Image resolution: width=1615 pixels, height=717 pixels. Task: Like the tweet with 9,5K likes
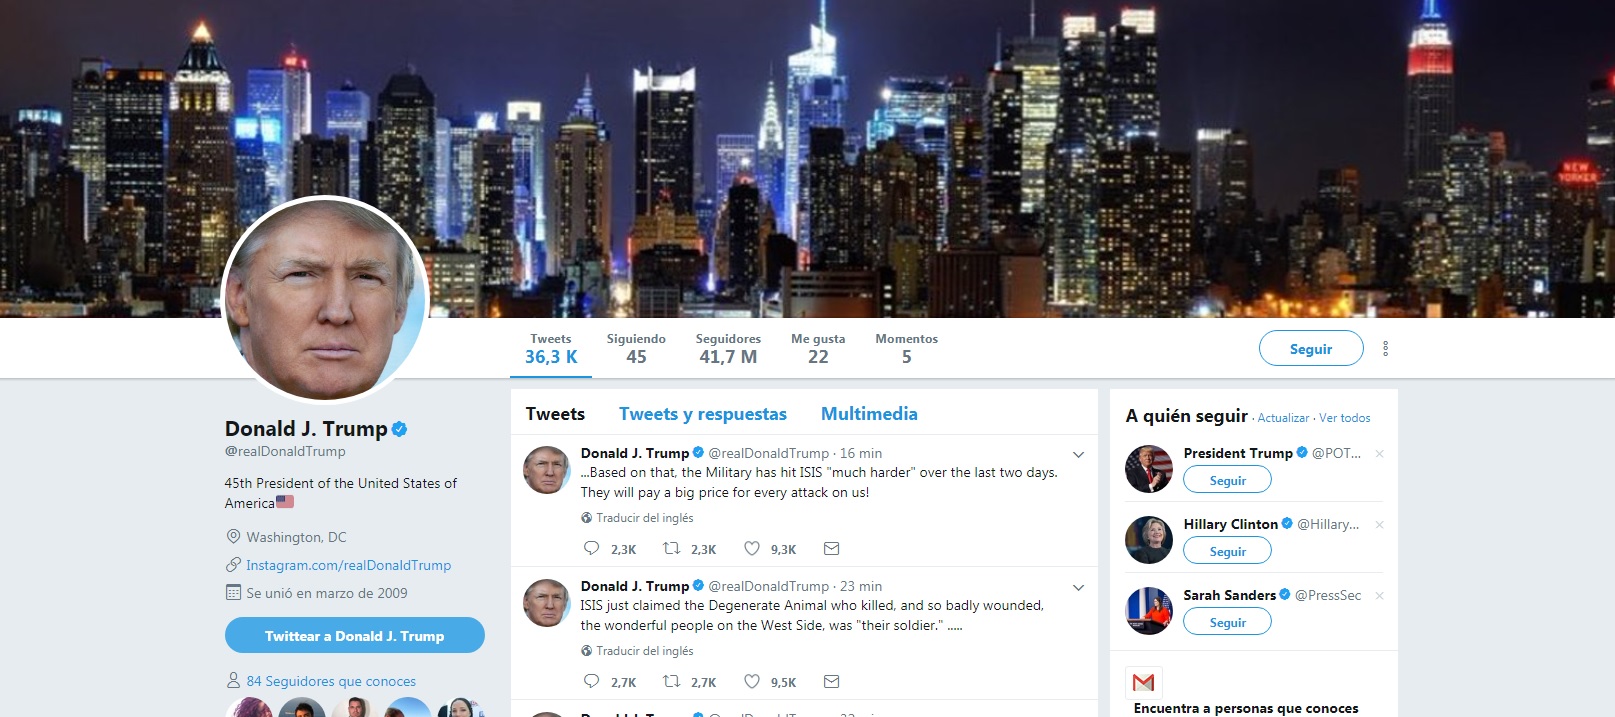[752, 681]
